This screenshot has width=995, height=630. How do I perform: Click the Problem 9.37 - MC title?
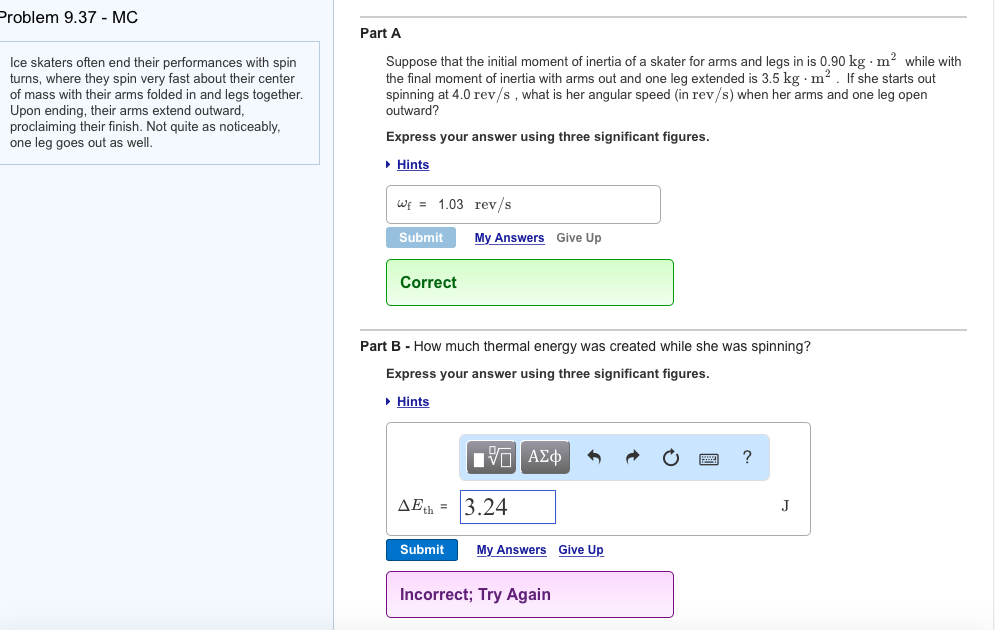(x=68, y=17)
